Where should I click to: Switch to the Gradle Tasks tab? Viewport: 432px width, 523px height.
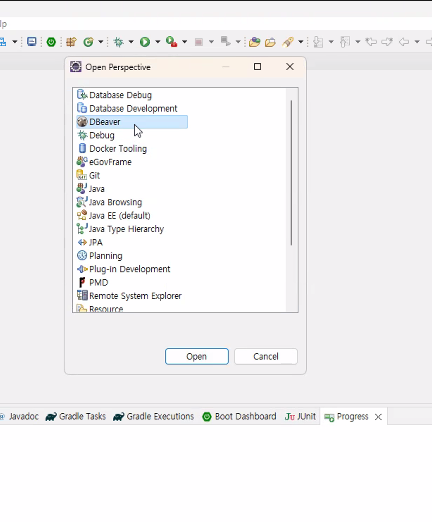[x=76, y=417]
